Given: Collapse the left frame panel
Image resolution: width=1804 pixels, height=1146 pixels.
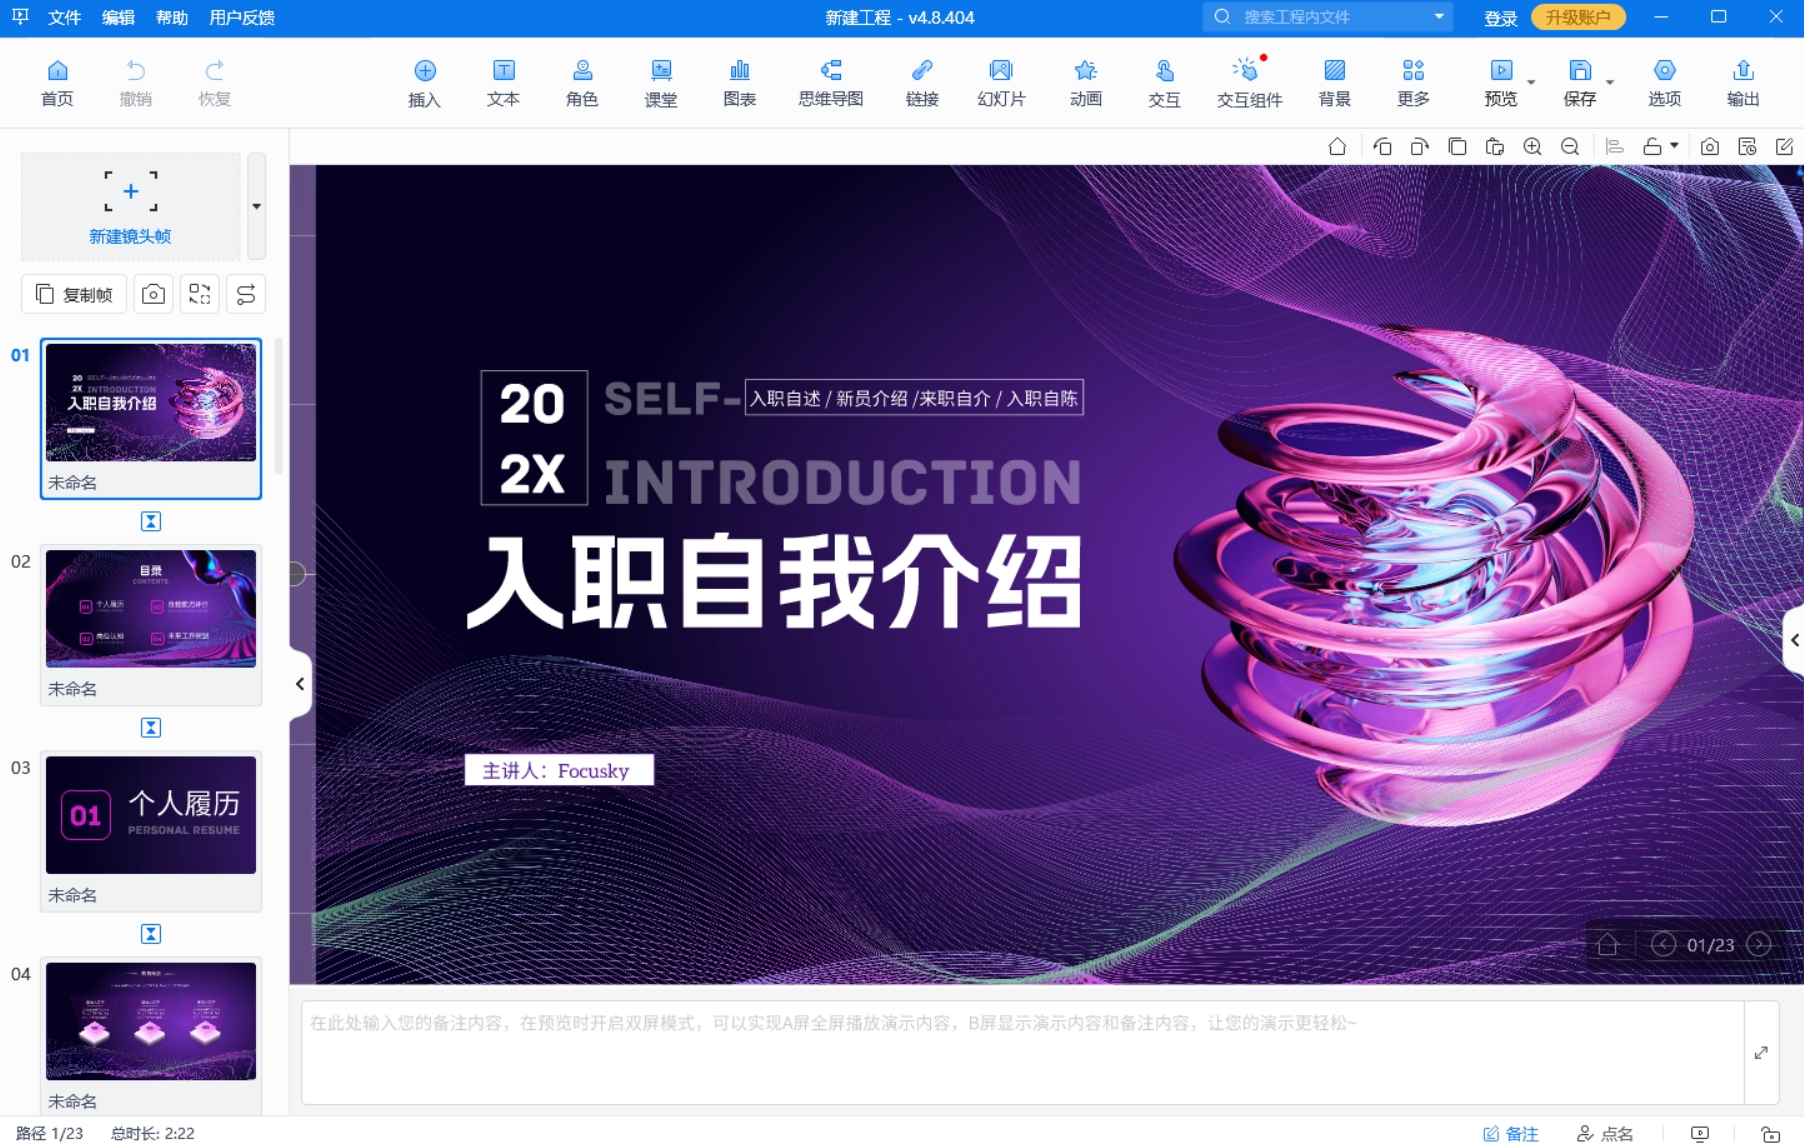Looking at the screenshot, I should pos(300,684).
